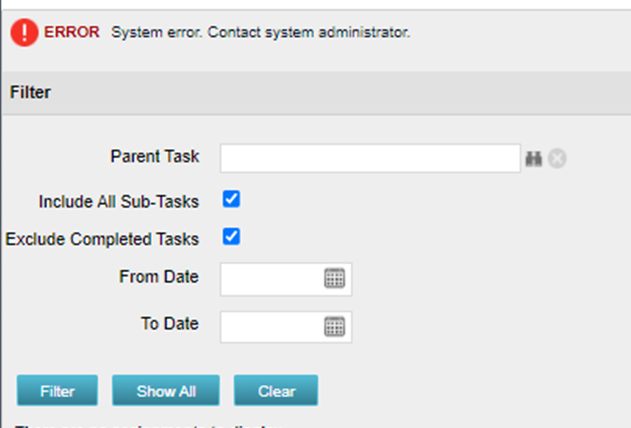Click the Parent Task field label
Screen dimensions: 631x428
154,157
